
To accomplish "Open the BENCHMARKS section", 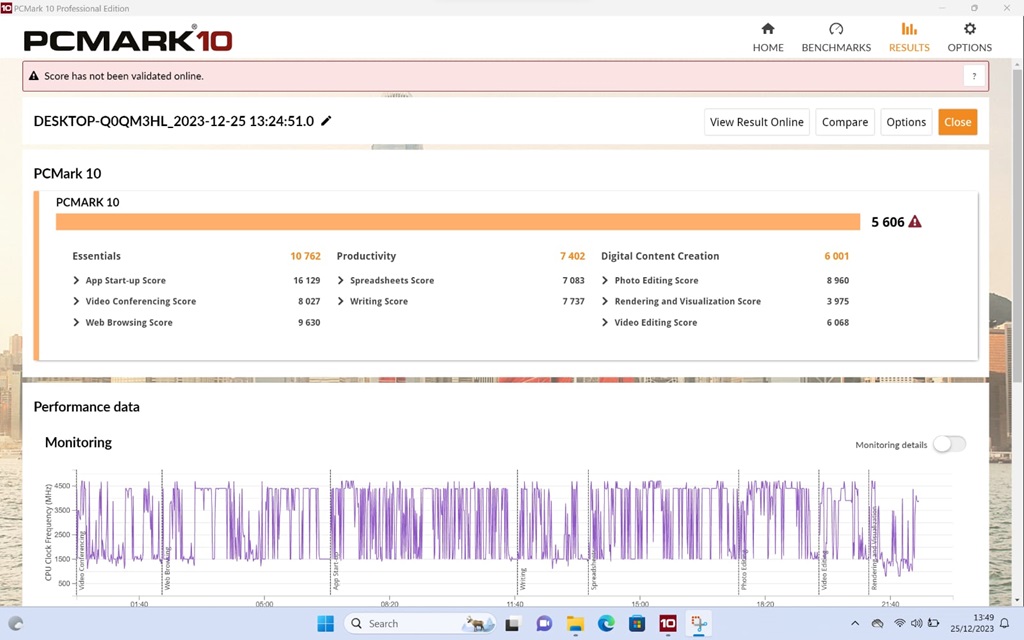I will click(x=836, y=37).
